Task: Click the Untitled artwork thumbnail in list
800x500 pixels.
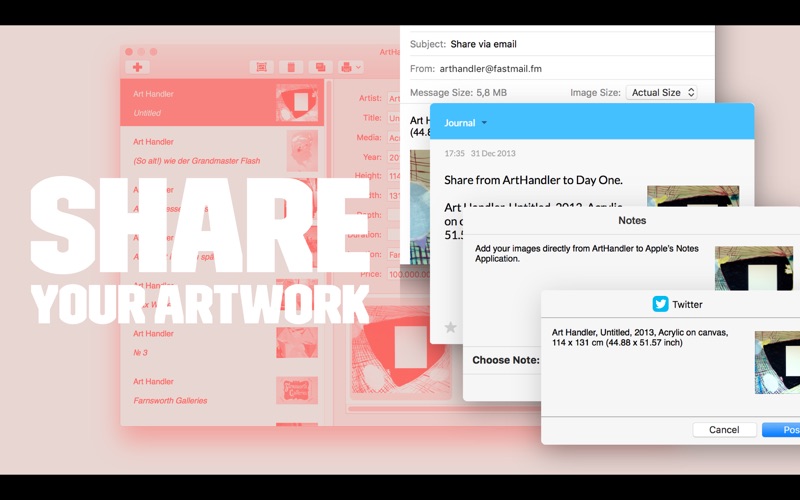Action: coord(297,103)
